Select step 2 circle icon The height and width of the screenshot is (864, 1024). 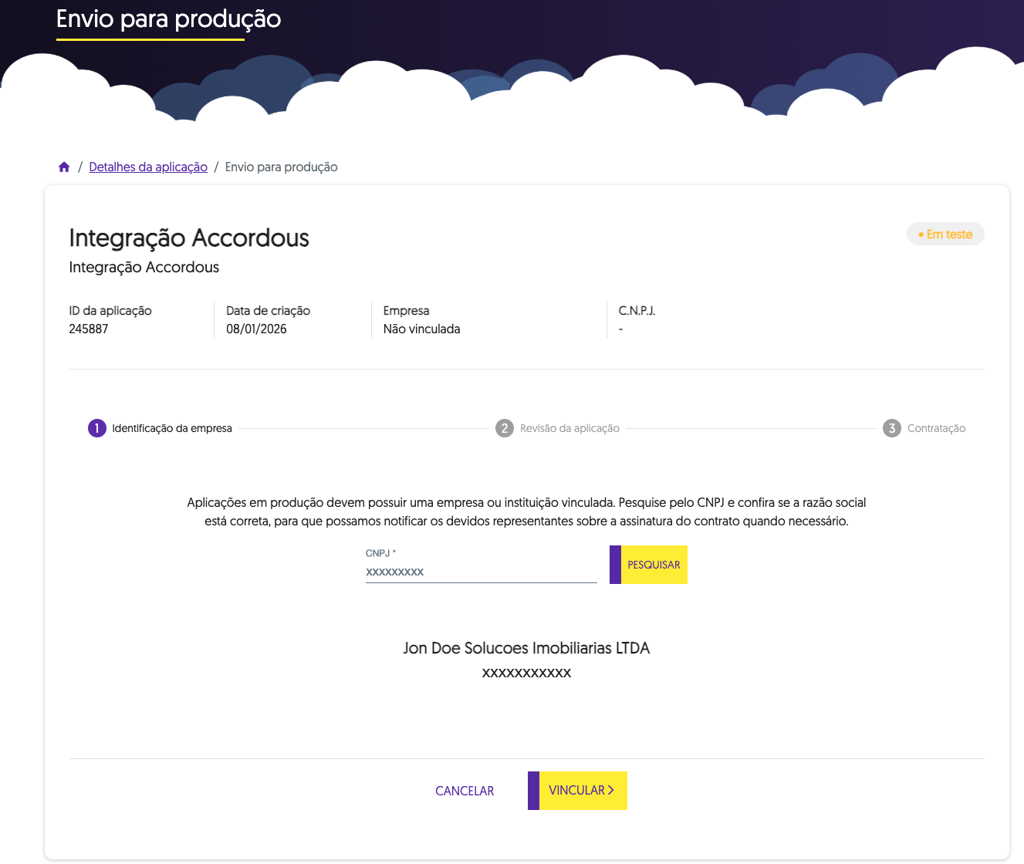pos(504,428)
